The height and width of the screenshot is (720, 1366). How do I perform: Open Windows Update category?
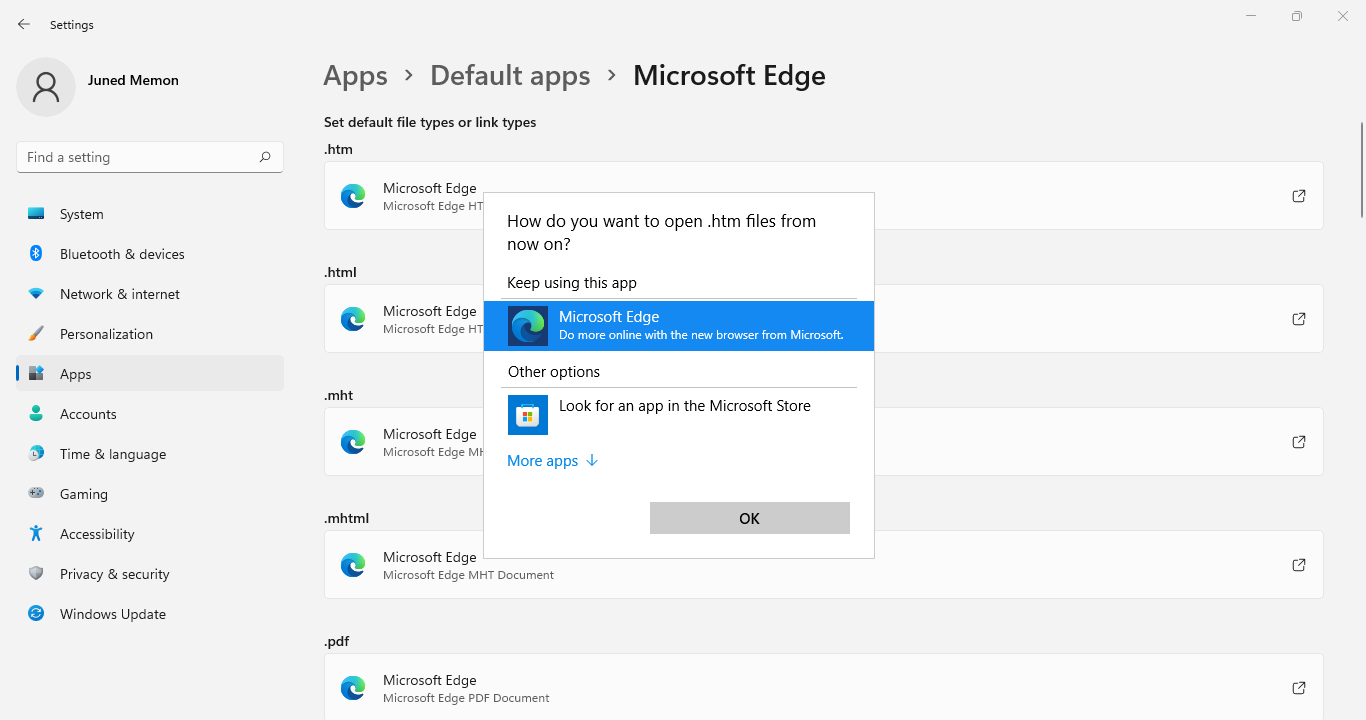[x=150, y=614]
